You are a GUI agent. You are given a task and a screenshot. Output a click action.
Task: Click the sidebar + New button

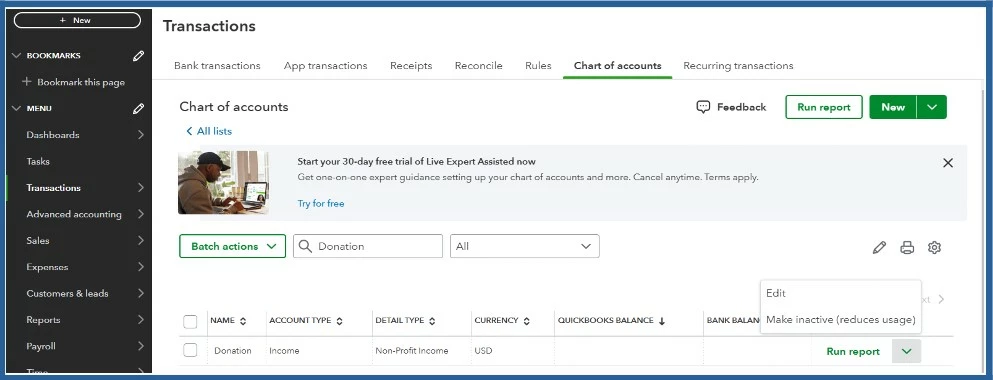pos(77,20)
